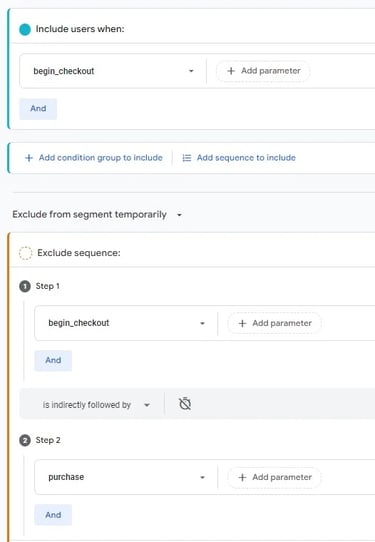The width and height of the screenshot is (375, 542).
Task: Click the plus icon before Add condition group
Action: 29,158
